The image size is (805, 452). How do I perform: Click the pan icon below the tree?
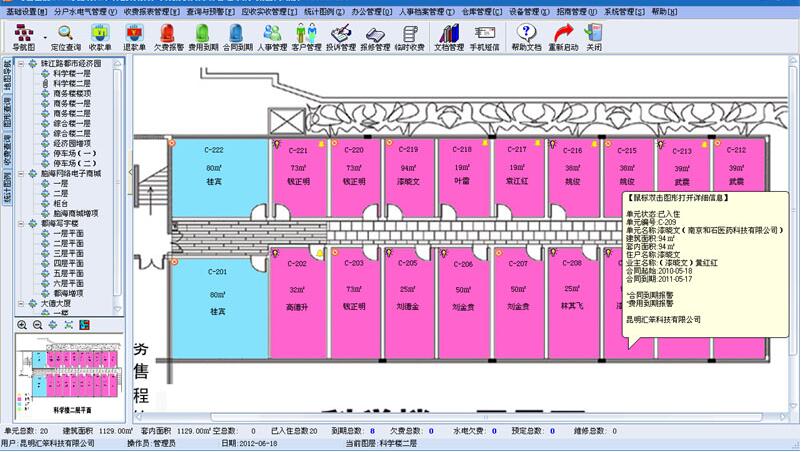[x=53, y=325]
